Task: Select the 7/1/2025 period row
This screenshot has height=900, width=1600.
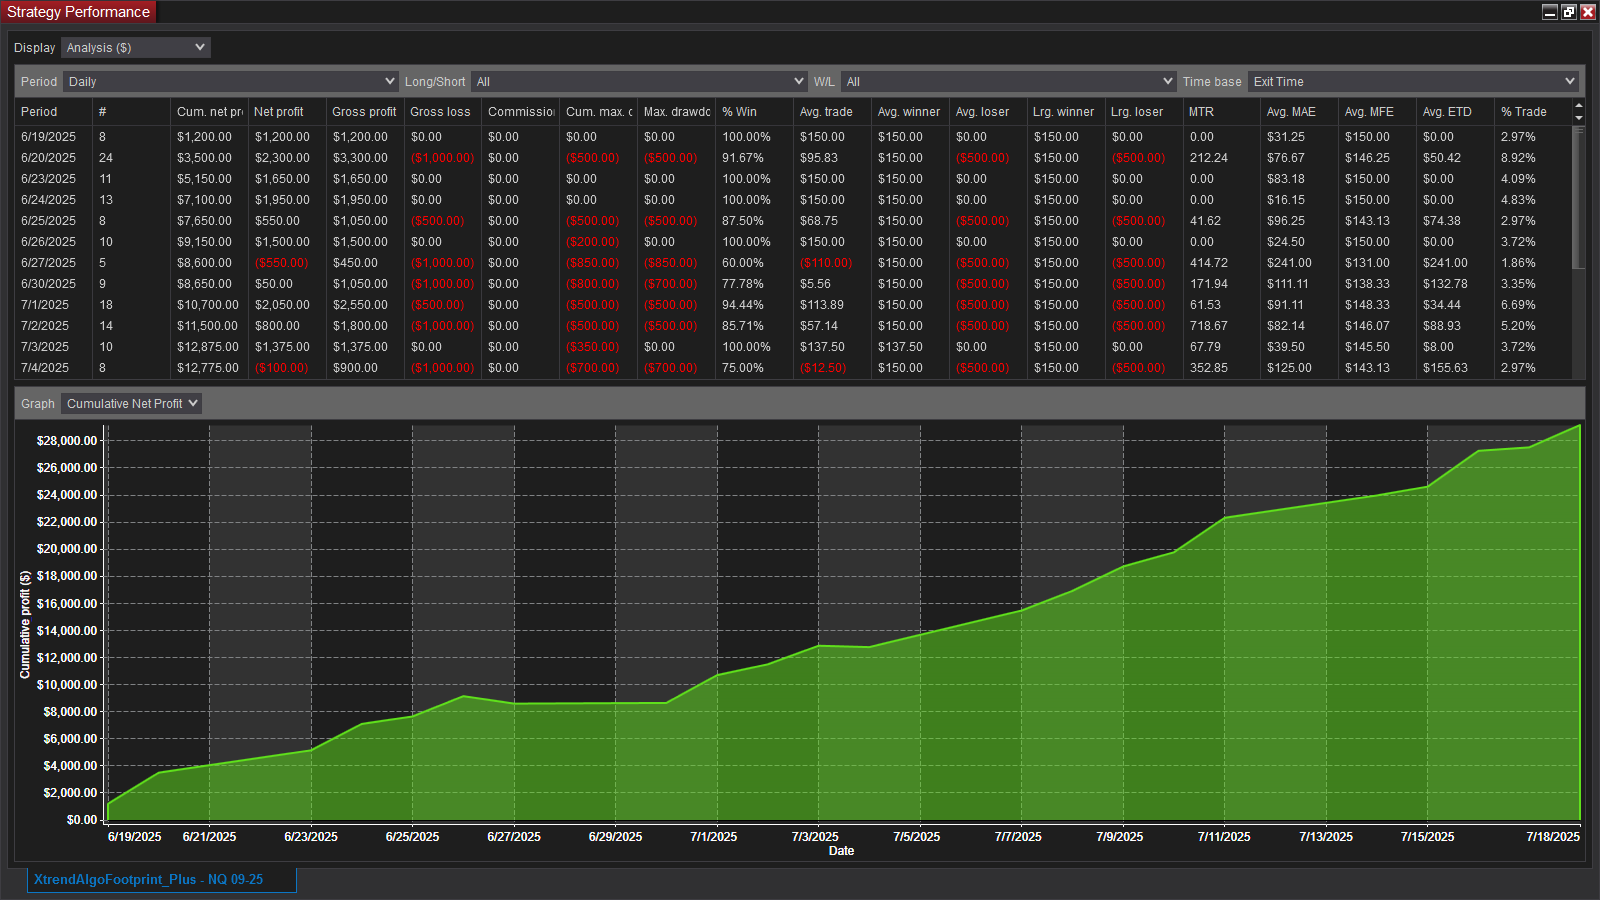Action: (x=793, y=305)
